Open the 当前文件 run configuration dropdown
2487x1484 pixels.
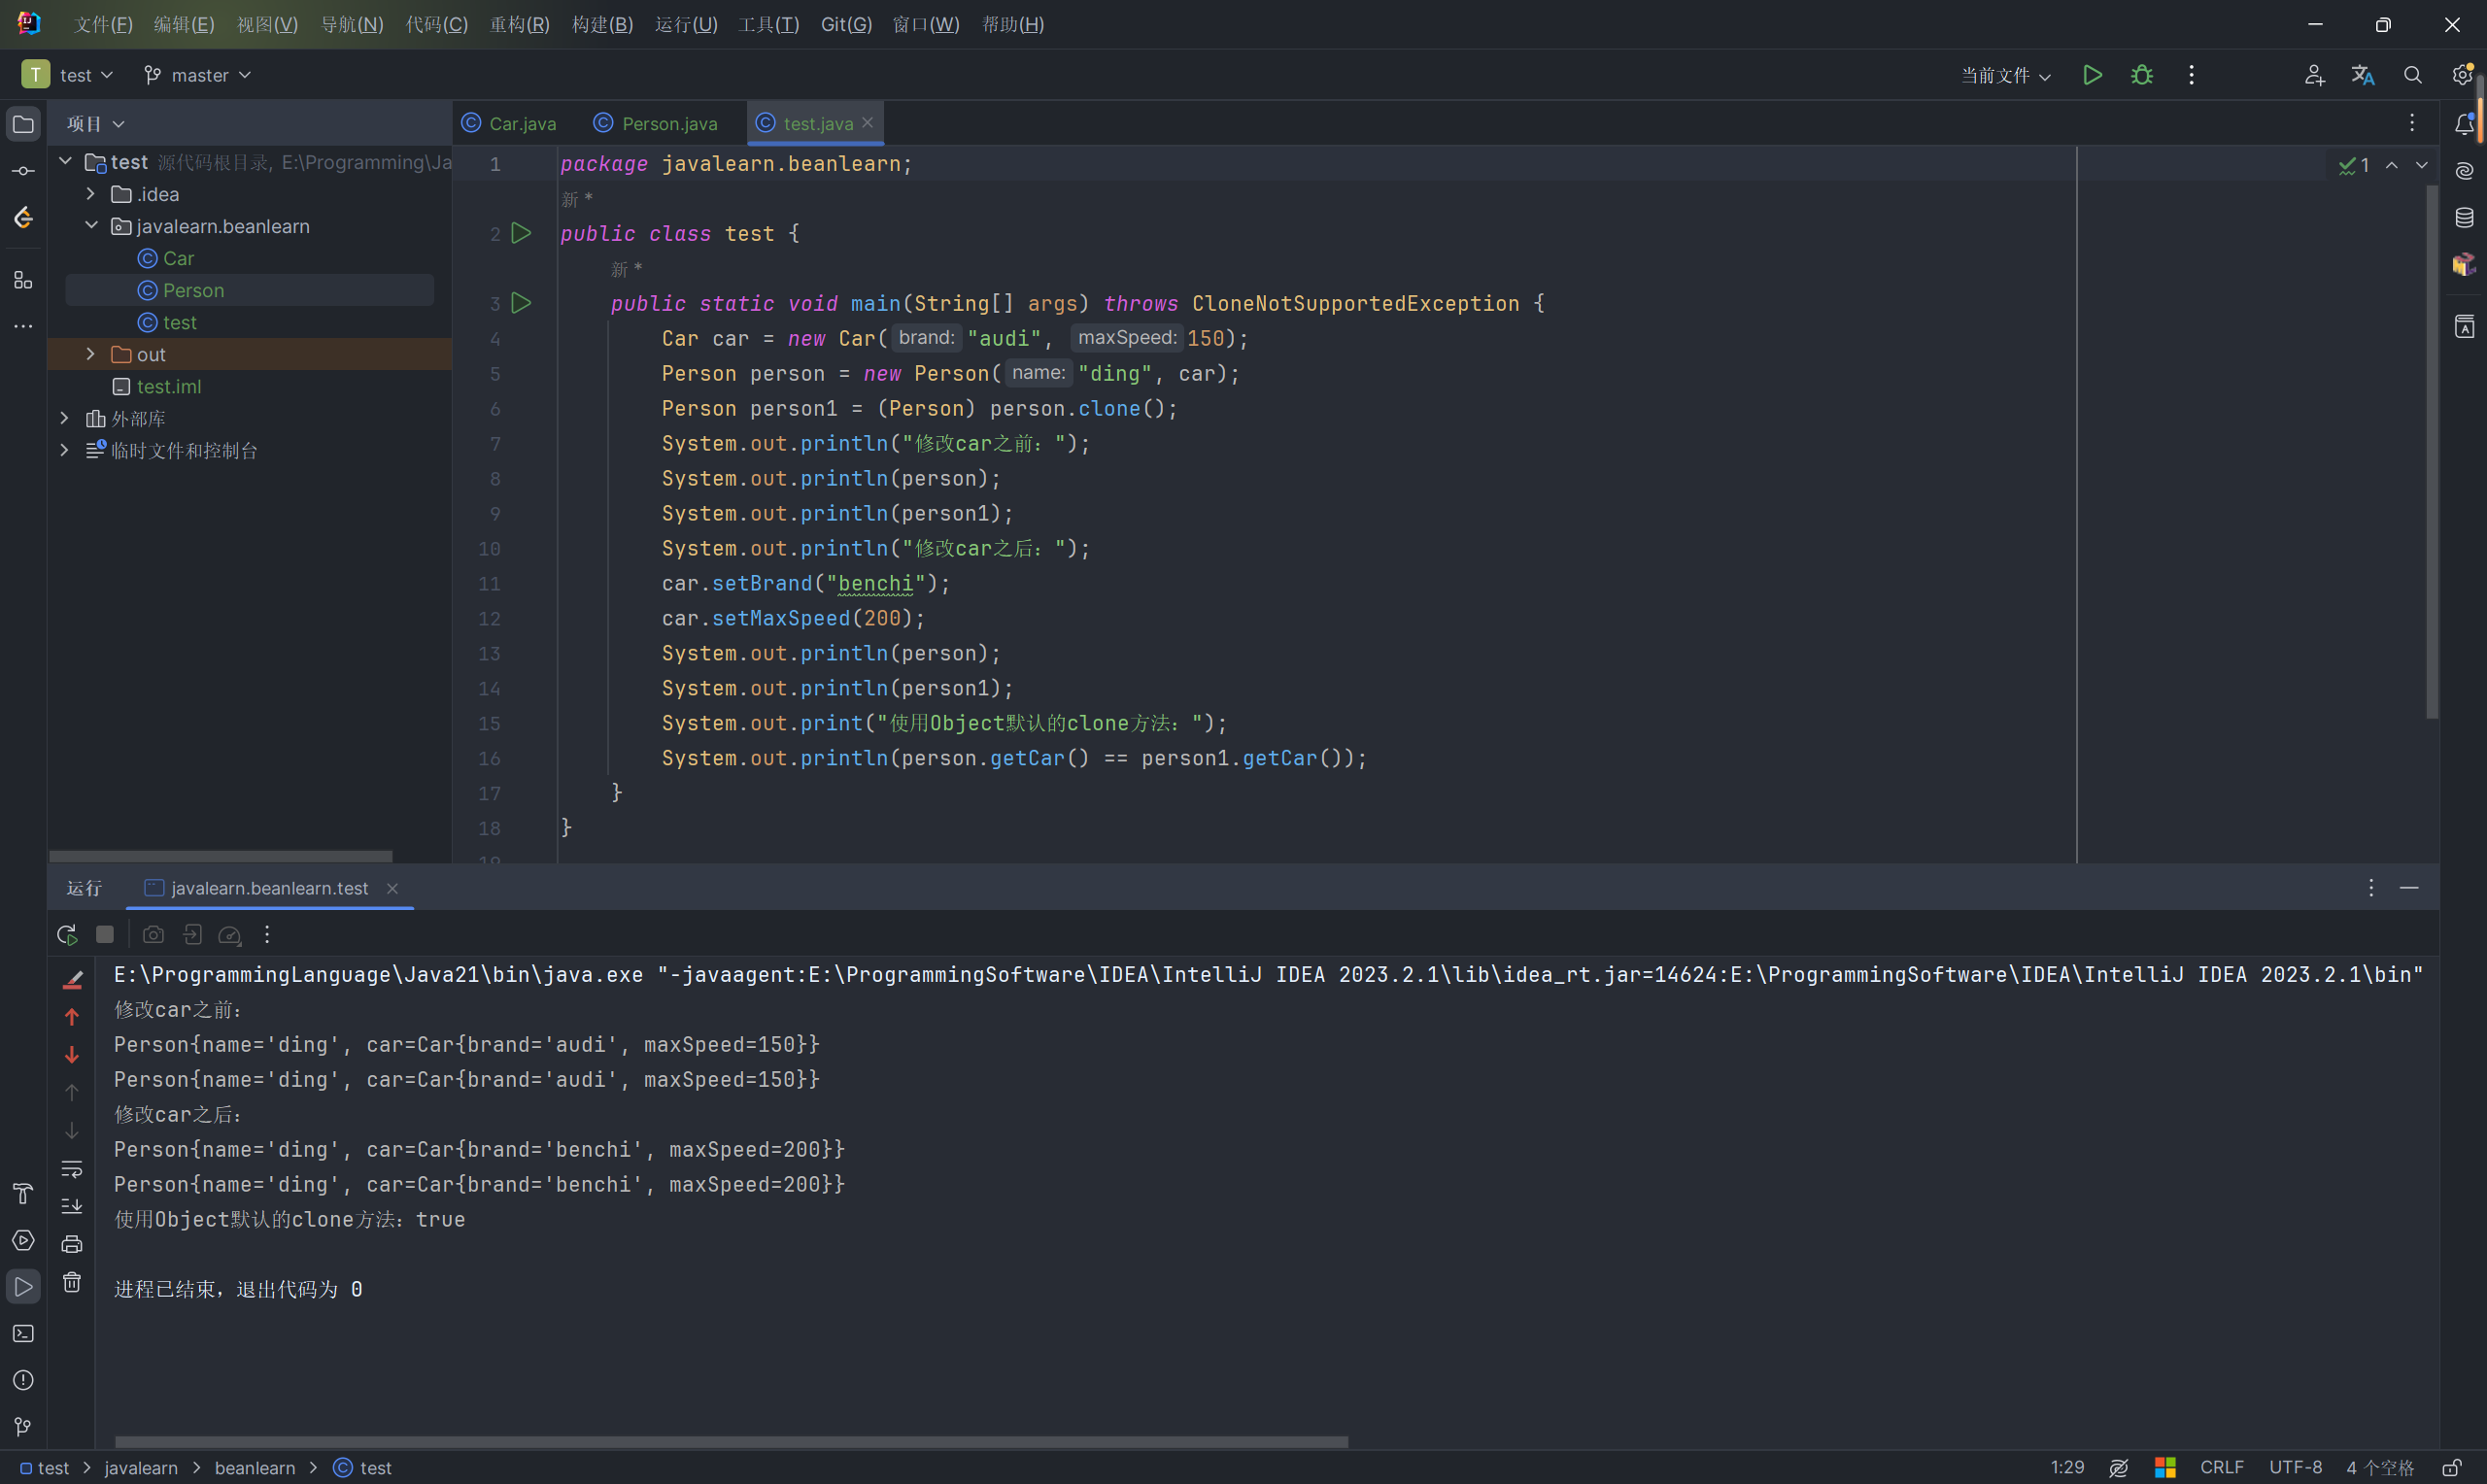[2005, 75]
